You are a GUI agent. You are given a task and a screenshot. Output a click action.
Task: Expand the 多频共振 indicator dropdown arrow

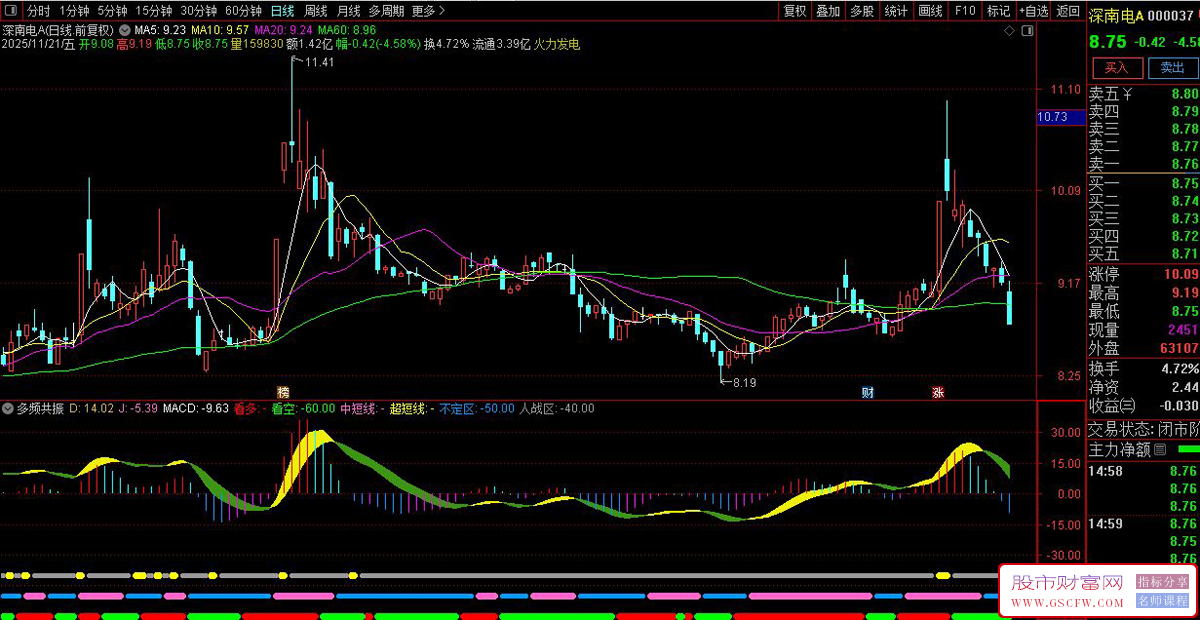coord(7,408)
